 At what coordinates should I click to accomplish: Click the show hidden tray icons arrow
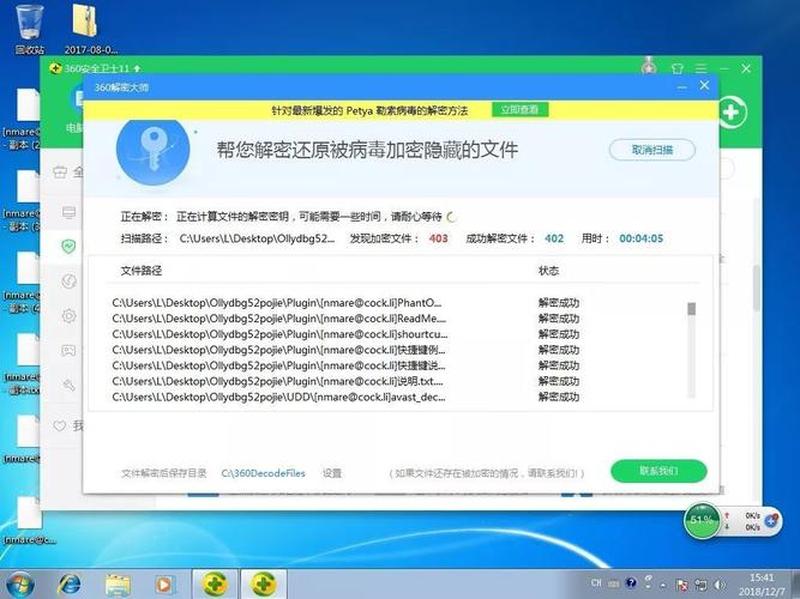coord(663,586)
